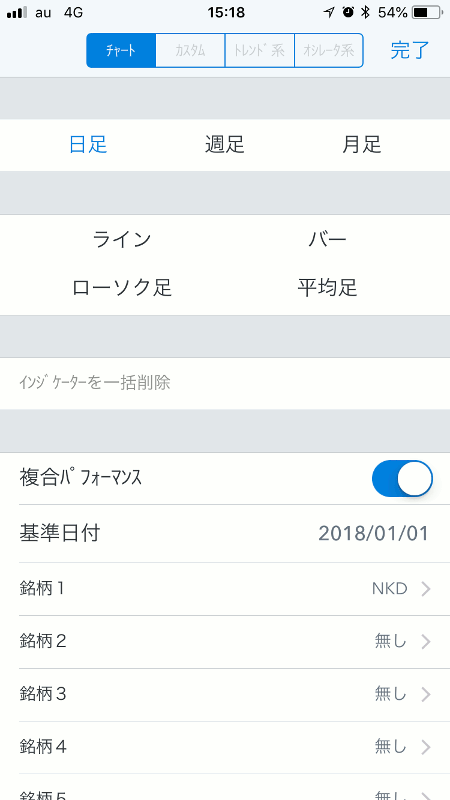This screenshot has height=800, width=450.
Task: Select the 月足 timeframe option
Action: pyautogui.click(x=362, y=145)
